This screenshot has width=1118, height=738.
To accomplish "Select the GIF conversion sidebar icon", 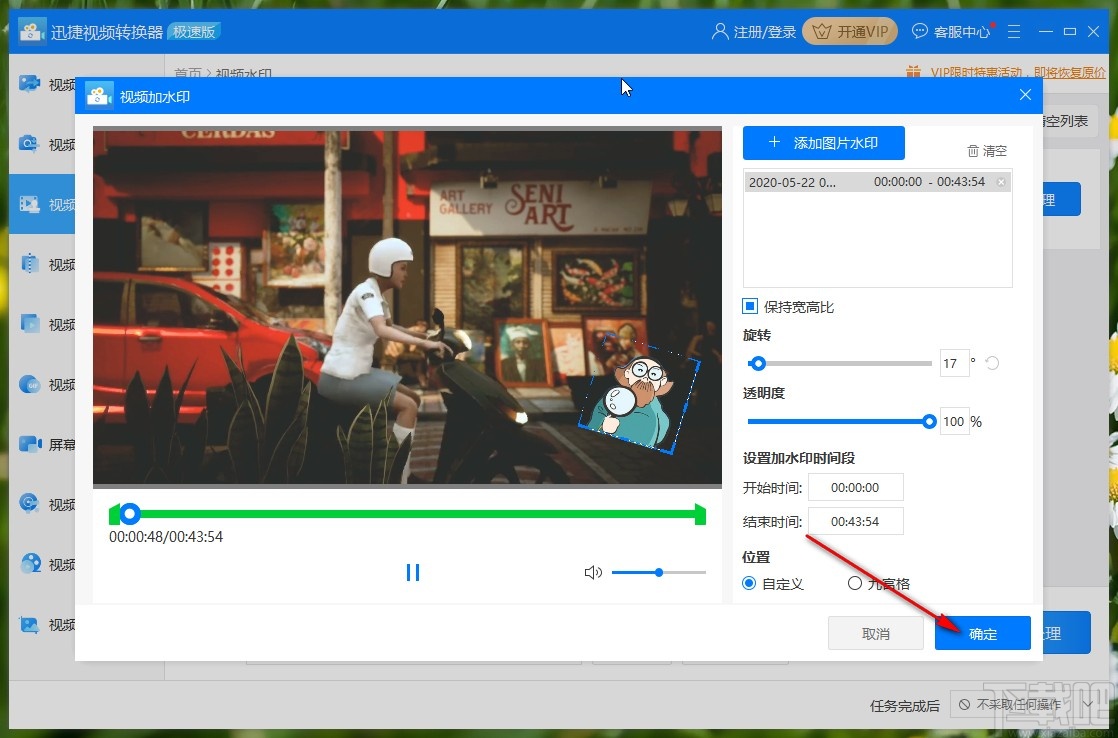I will pos(30,384).
